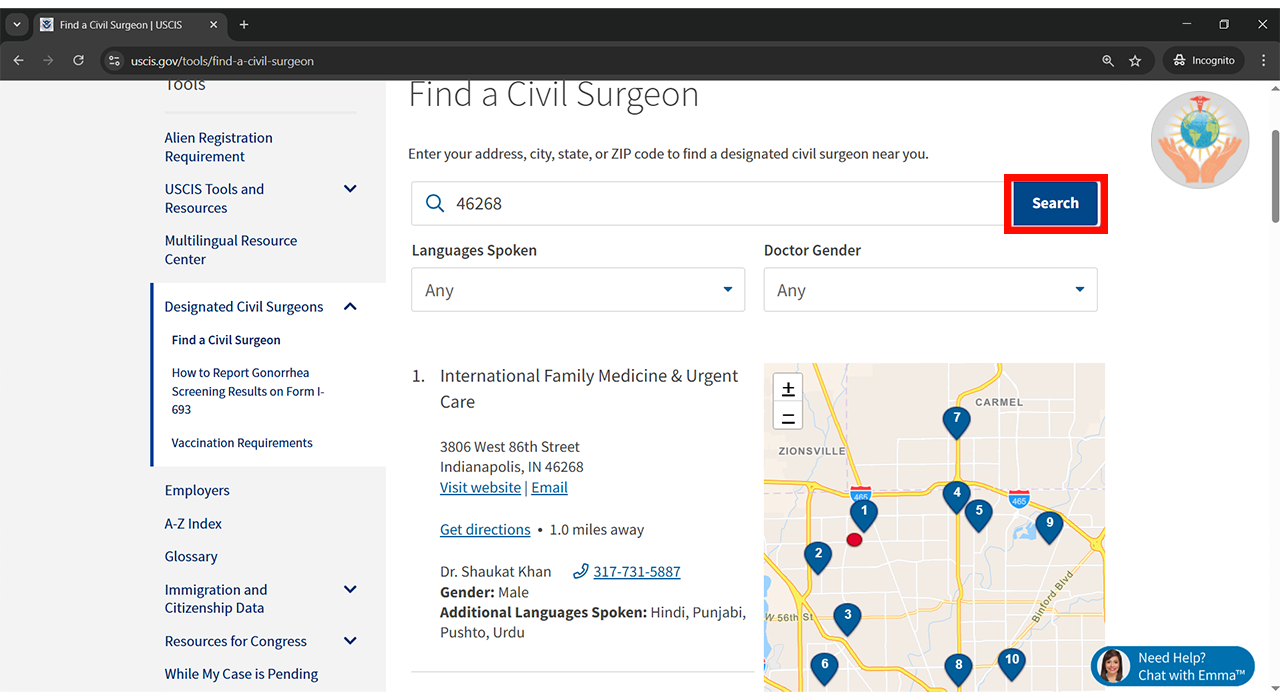Select map pin number 5
This screenshot has height=700, width=1280.
pos(978,514)
